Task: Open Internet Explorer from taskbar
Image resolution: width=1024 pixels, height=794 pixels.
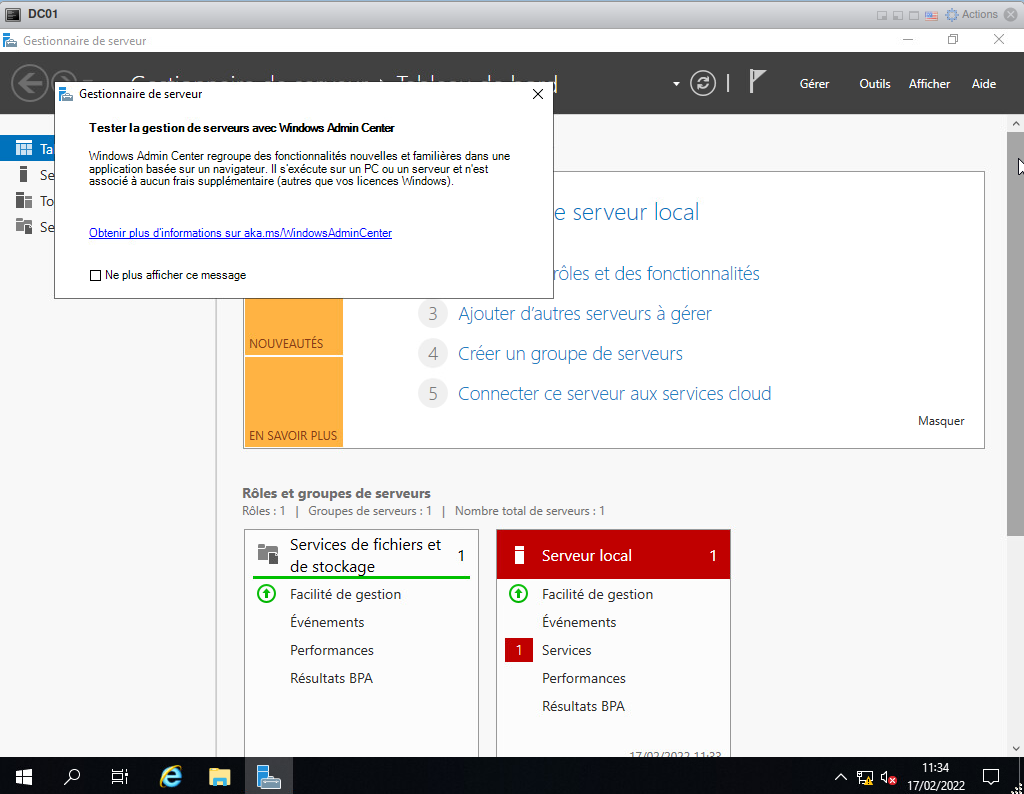Action: click(172, 776)
